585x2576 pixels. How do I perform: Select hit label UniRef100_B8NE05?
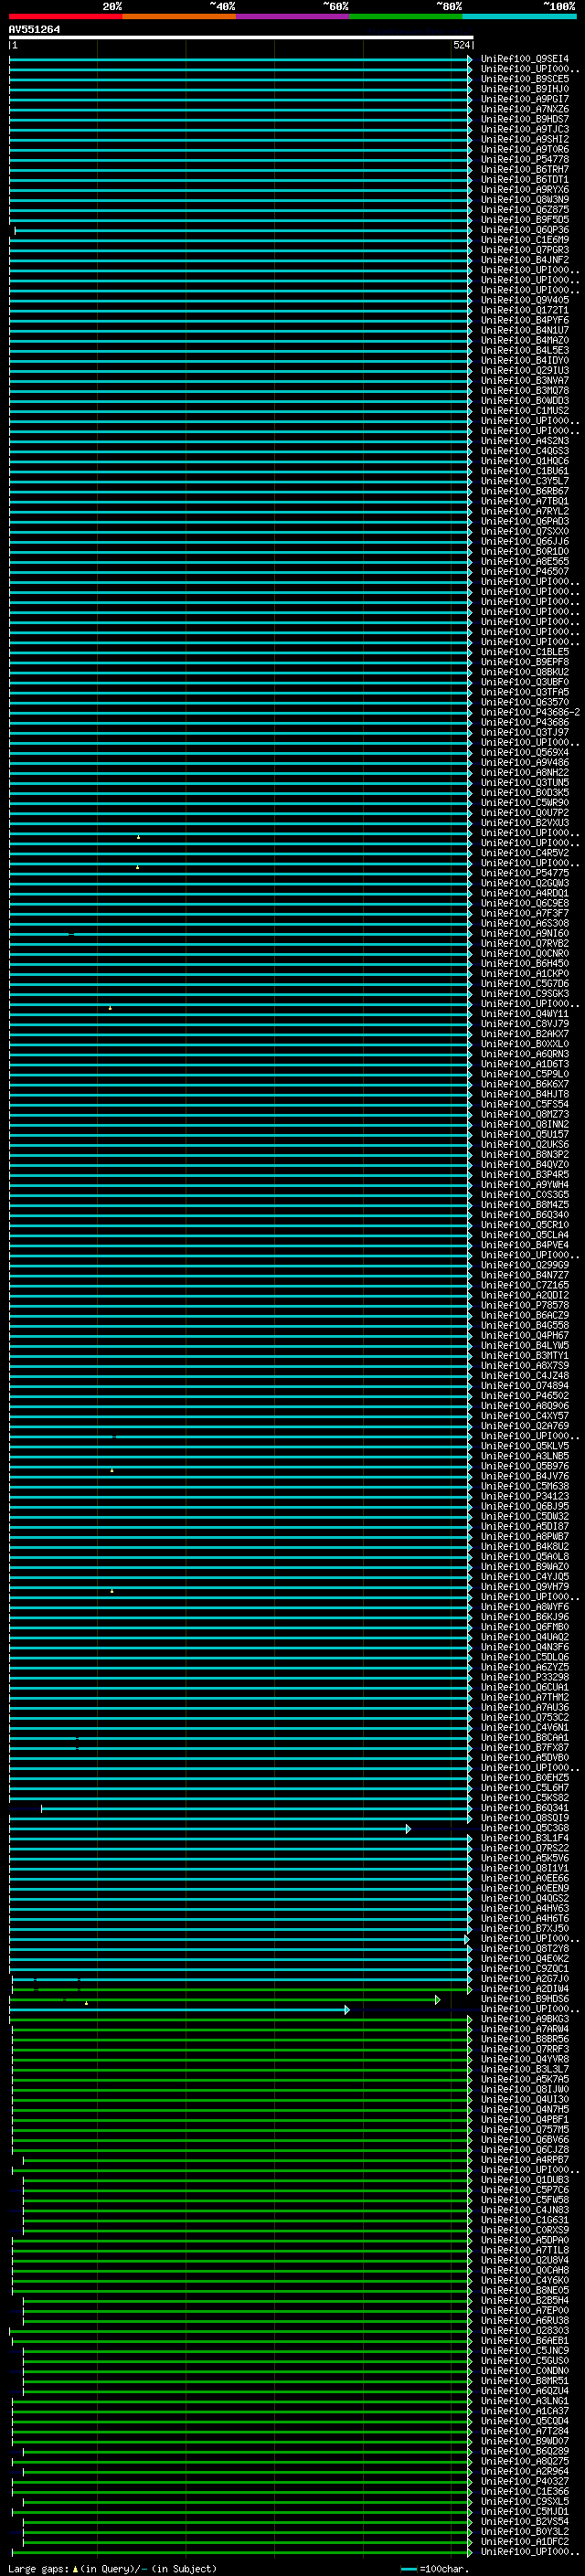tap(525, 2290)
